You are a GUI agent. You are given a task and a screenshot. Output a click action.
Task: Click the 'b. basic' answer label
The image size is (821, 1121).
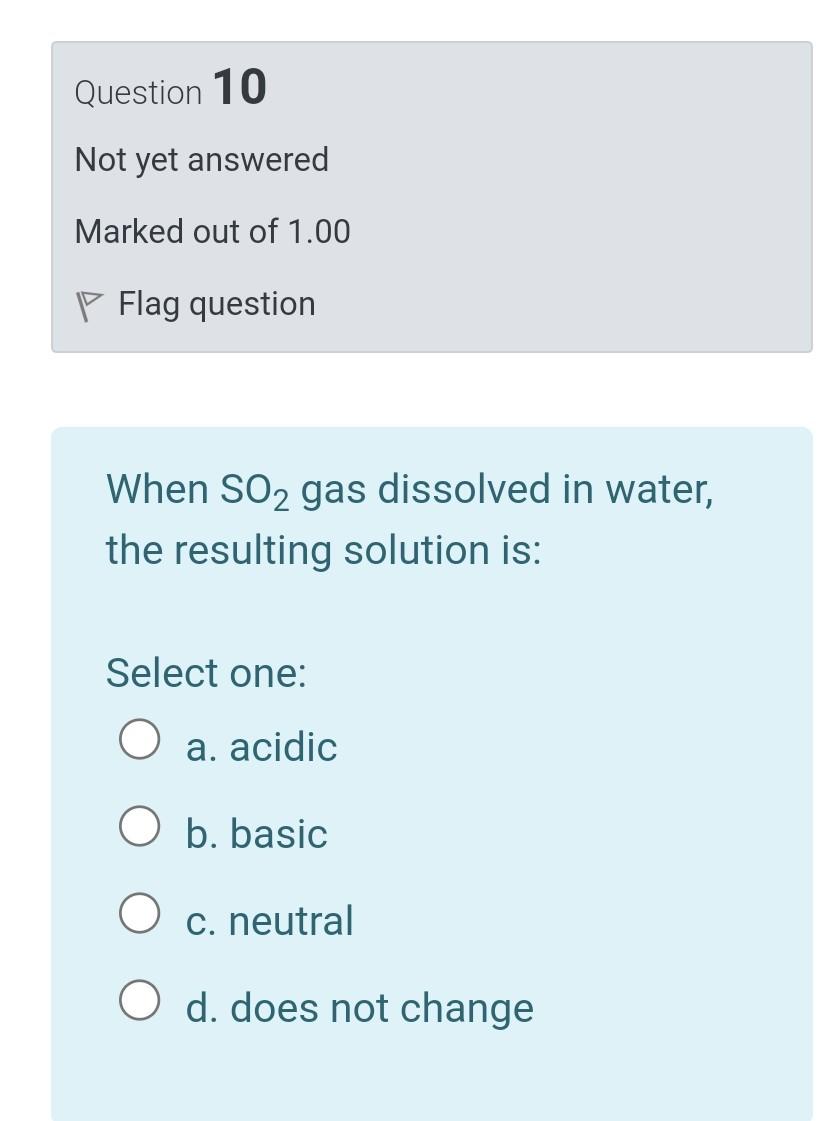coord(256,834)
